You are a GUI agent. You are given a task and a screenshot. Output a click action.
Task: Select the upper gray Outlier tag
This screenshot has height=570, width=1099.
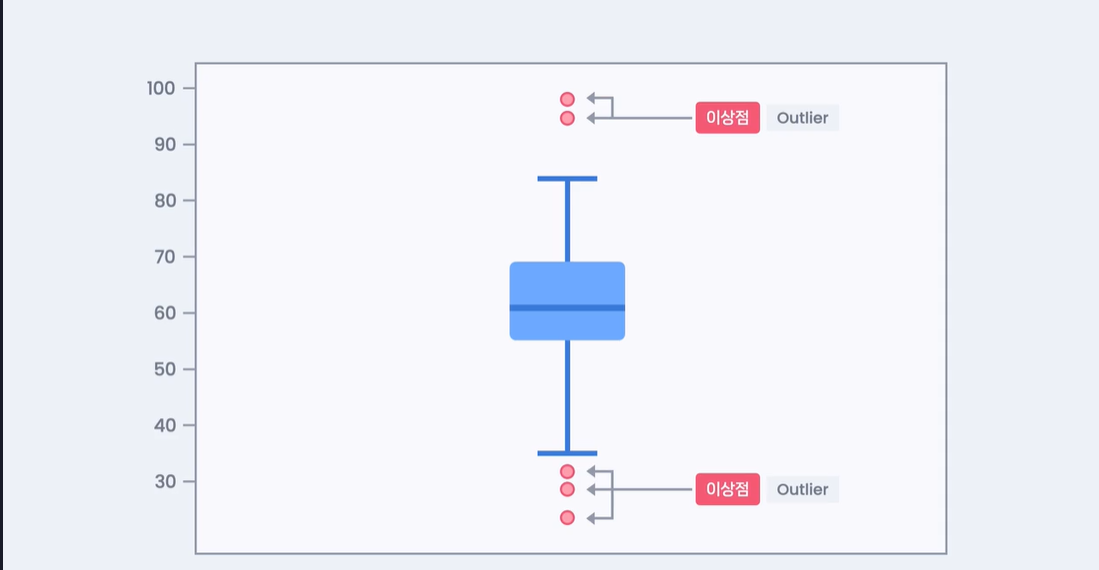pos(803,118)
